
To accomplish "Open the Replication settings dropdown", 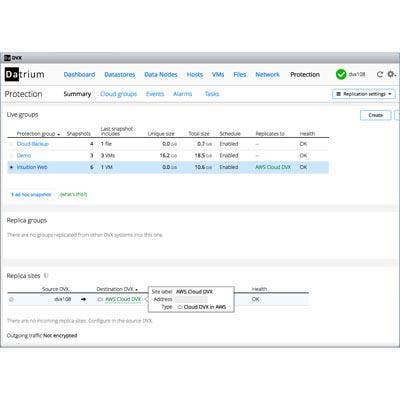I will 364,94.
